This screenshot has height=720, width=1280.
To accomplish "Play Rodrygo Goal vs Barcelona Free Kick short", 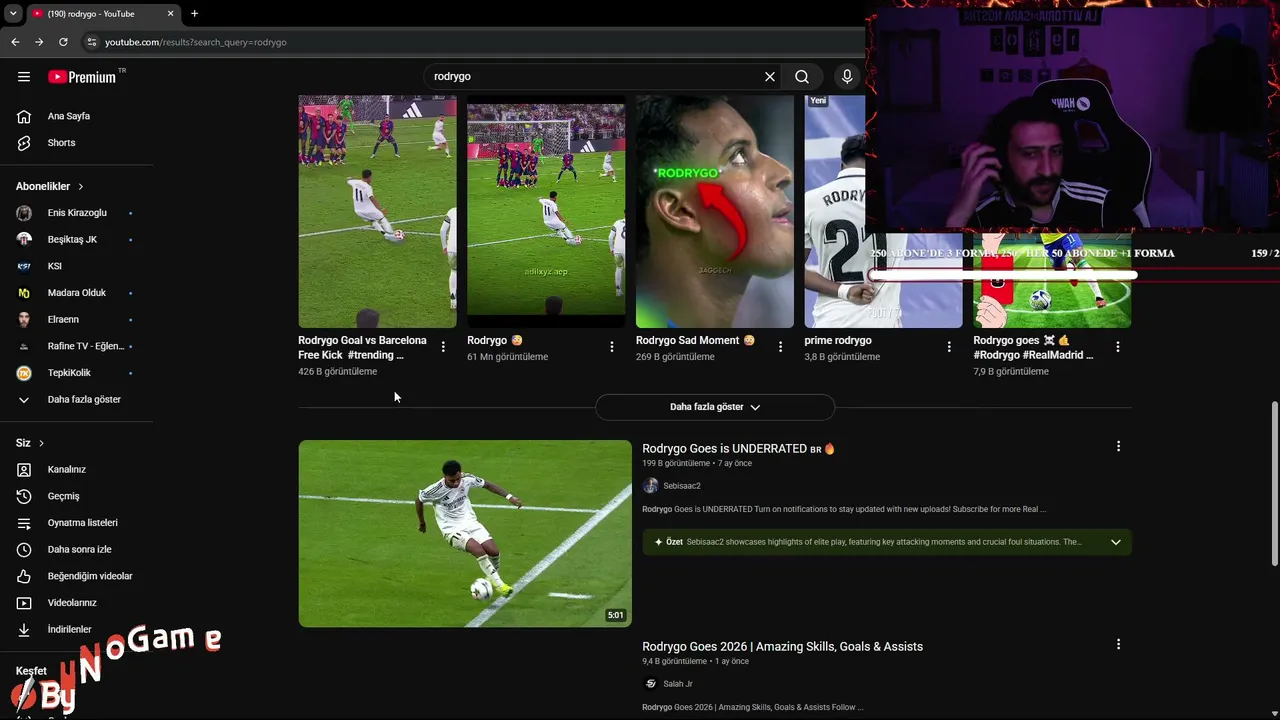I will (377, 212).
